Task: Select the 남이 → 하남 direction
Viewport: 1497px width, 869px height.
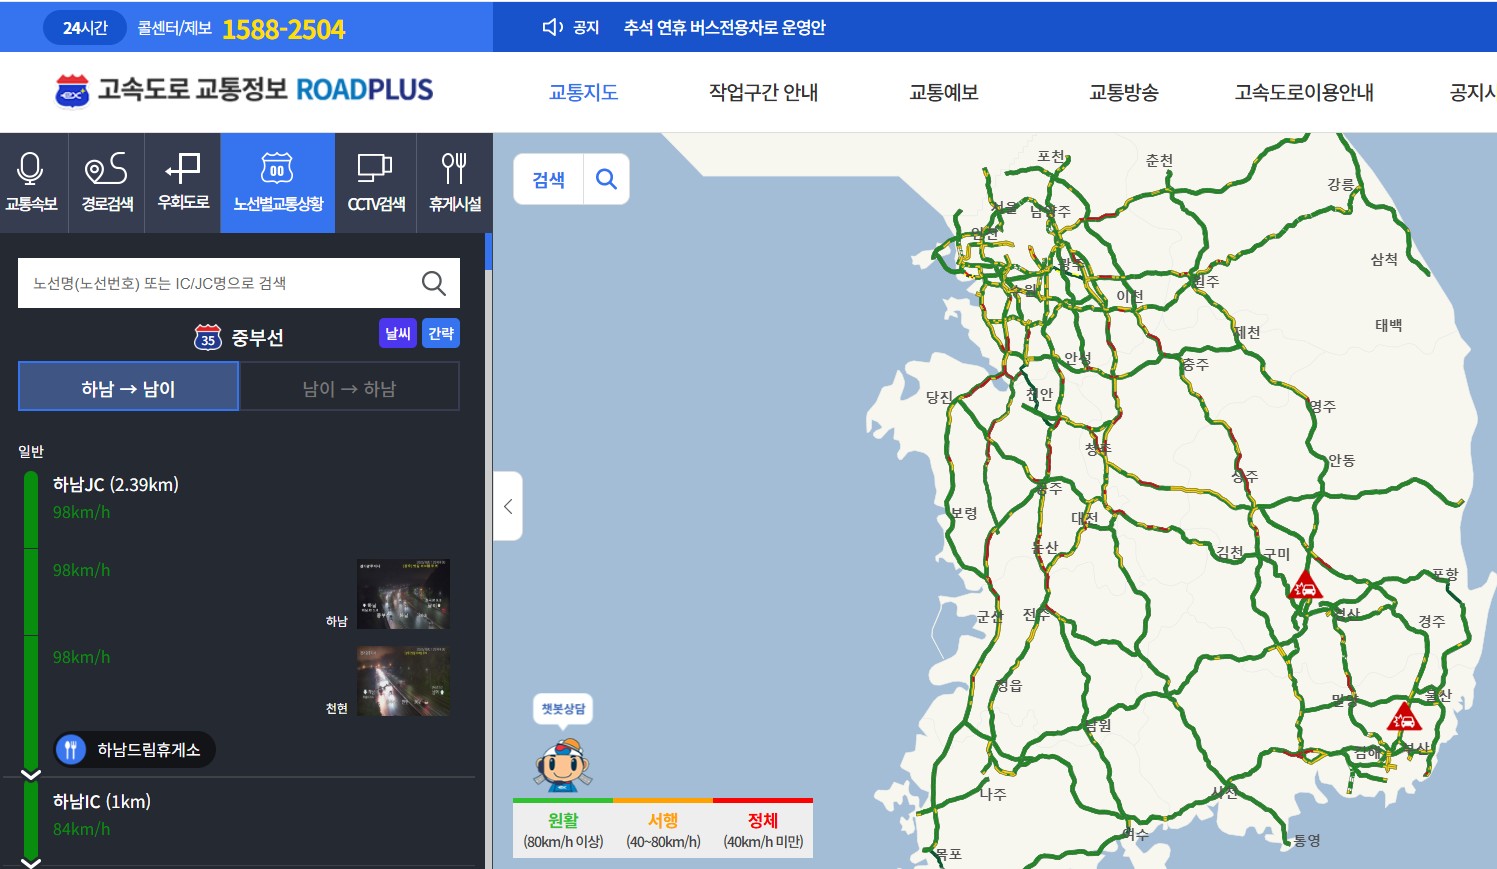Action: coord(349,387)
